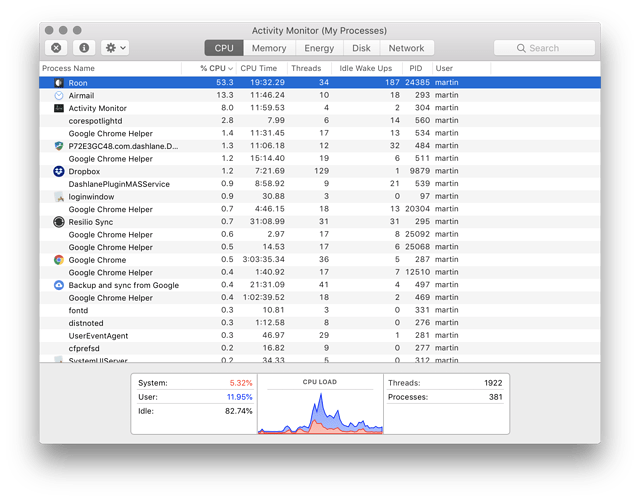
Task: Select the Airmail process row
Action: (x=320, y=96)
